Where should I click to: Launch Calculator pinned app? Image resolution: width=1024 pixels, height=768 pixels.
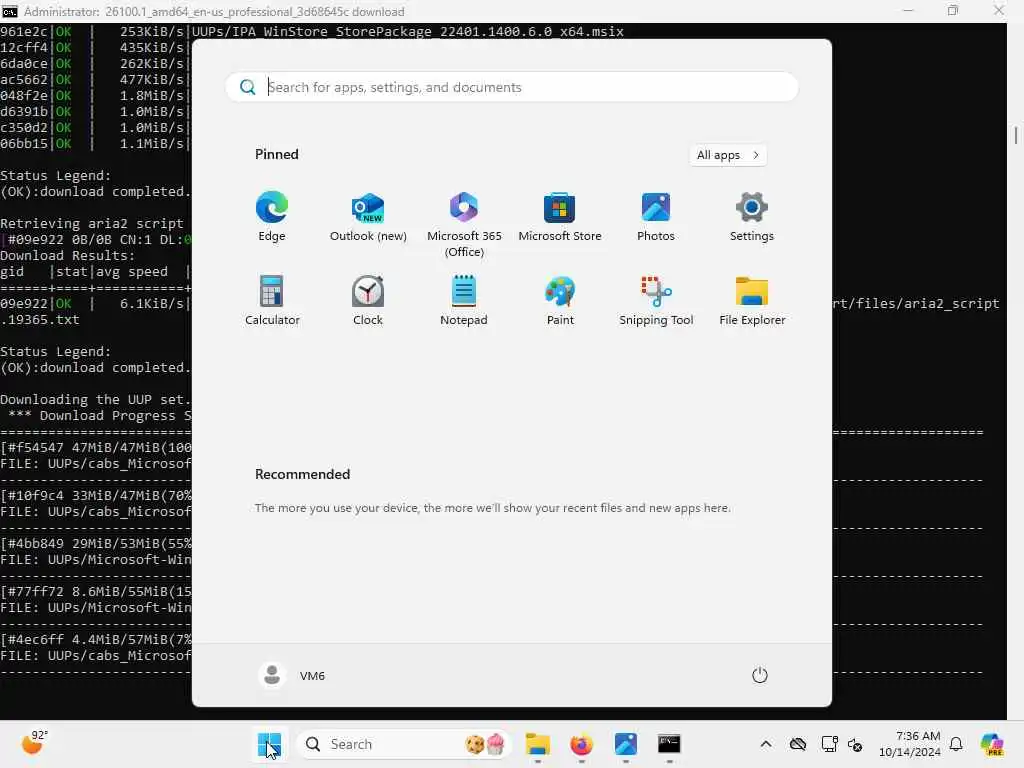(272, 302)
